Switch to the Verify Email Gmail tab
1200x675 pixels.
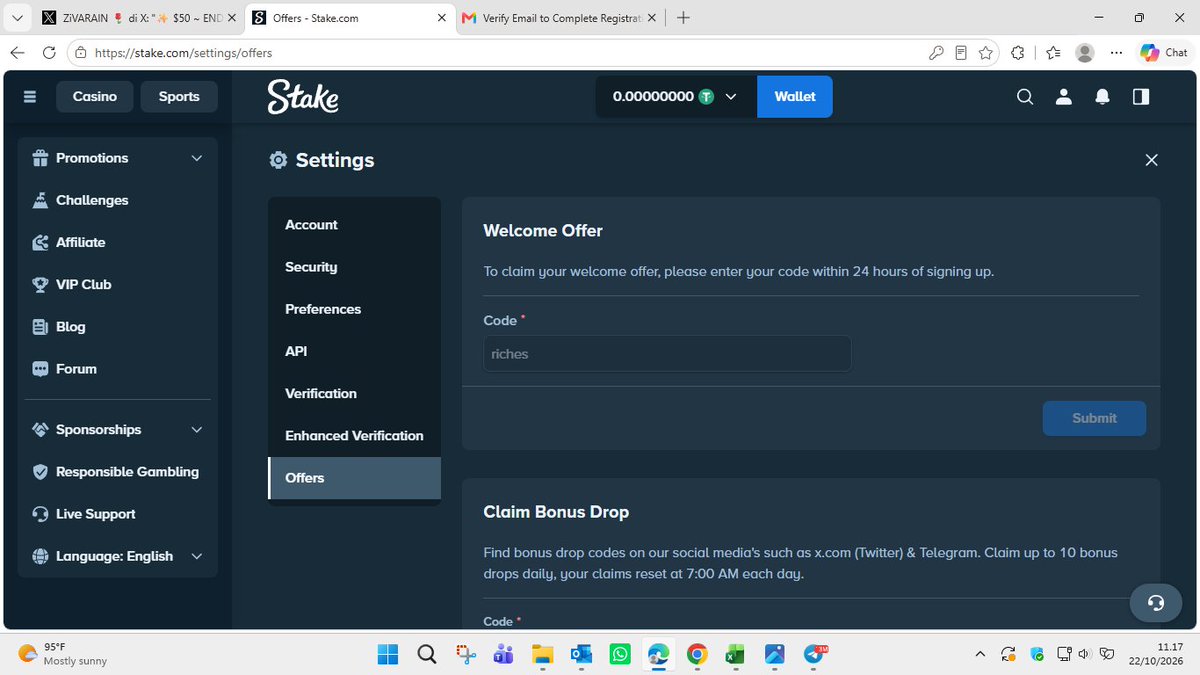point(558,18)
